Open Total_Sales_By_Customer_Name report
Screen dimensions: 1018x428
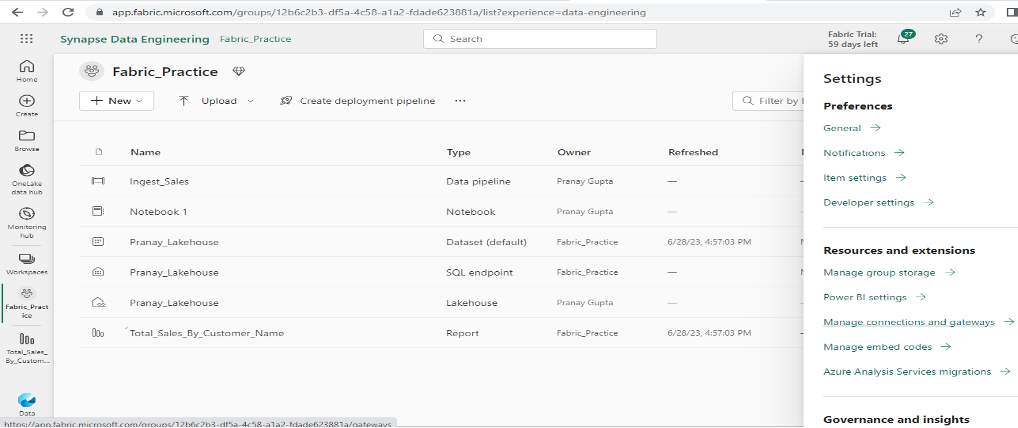tap(206, 333)
